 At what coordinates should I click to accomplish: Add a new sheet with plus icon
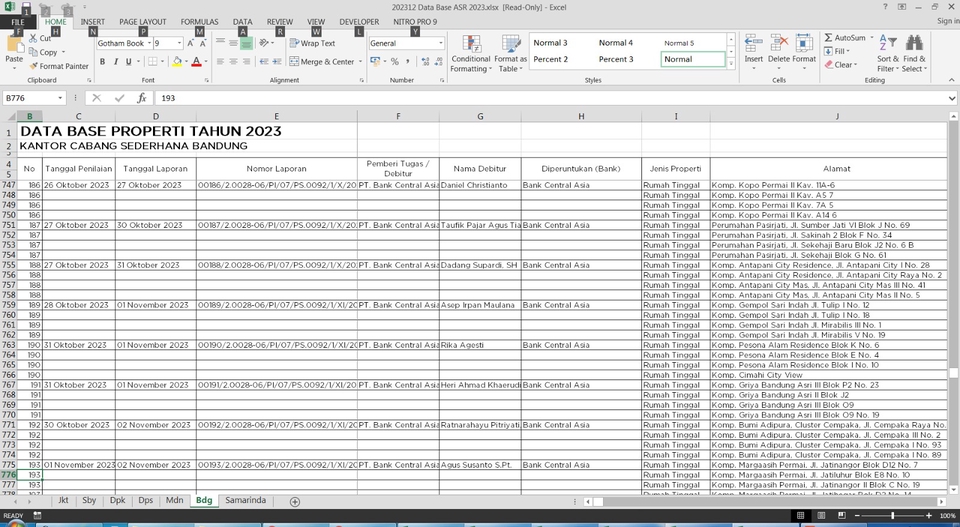click(x=294, y=502)
